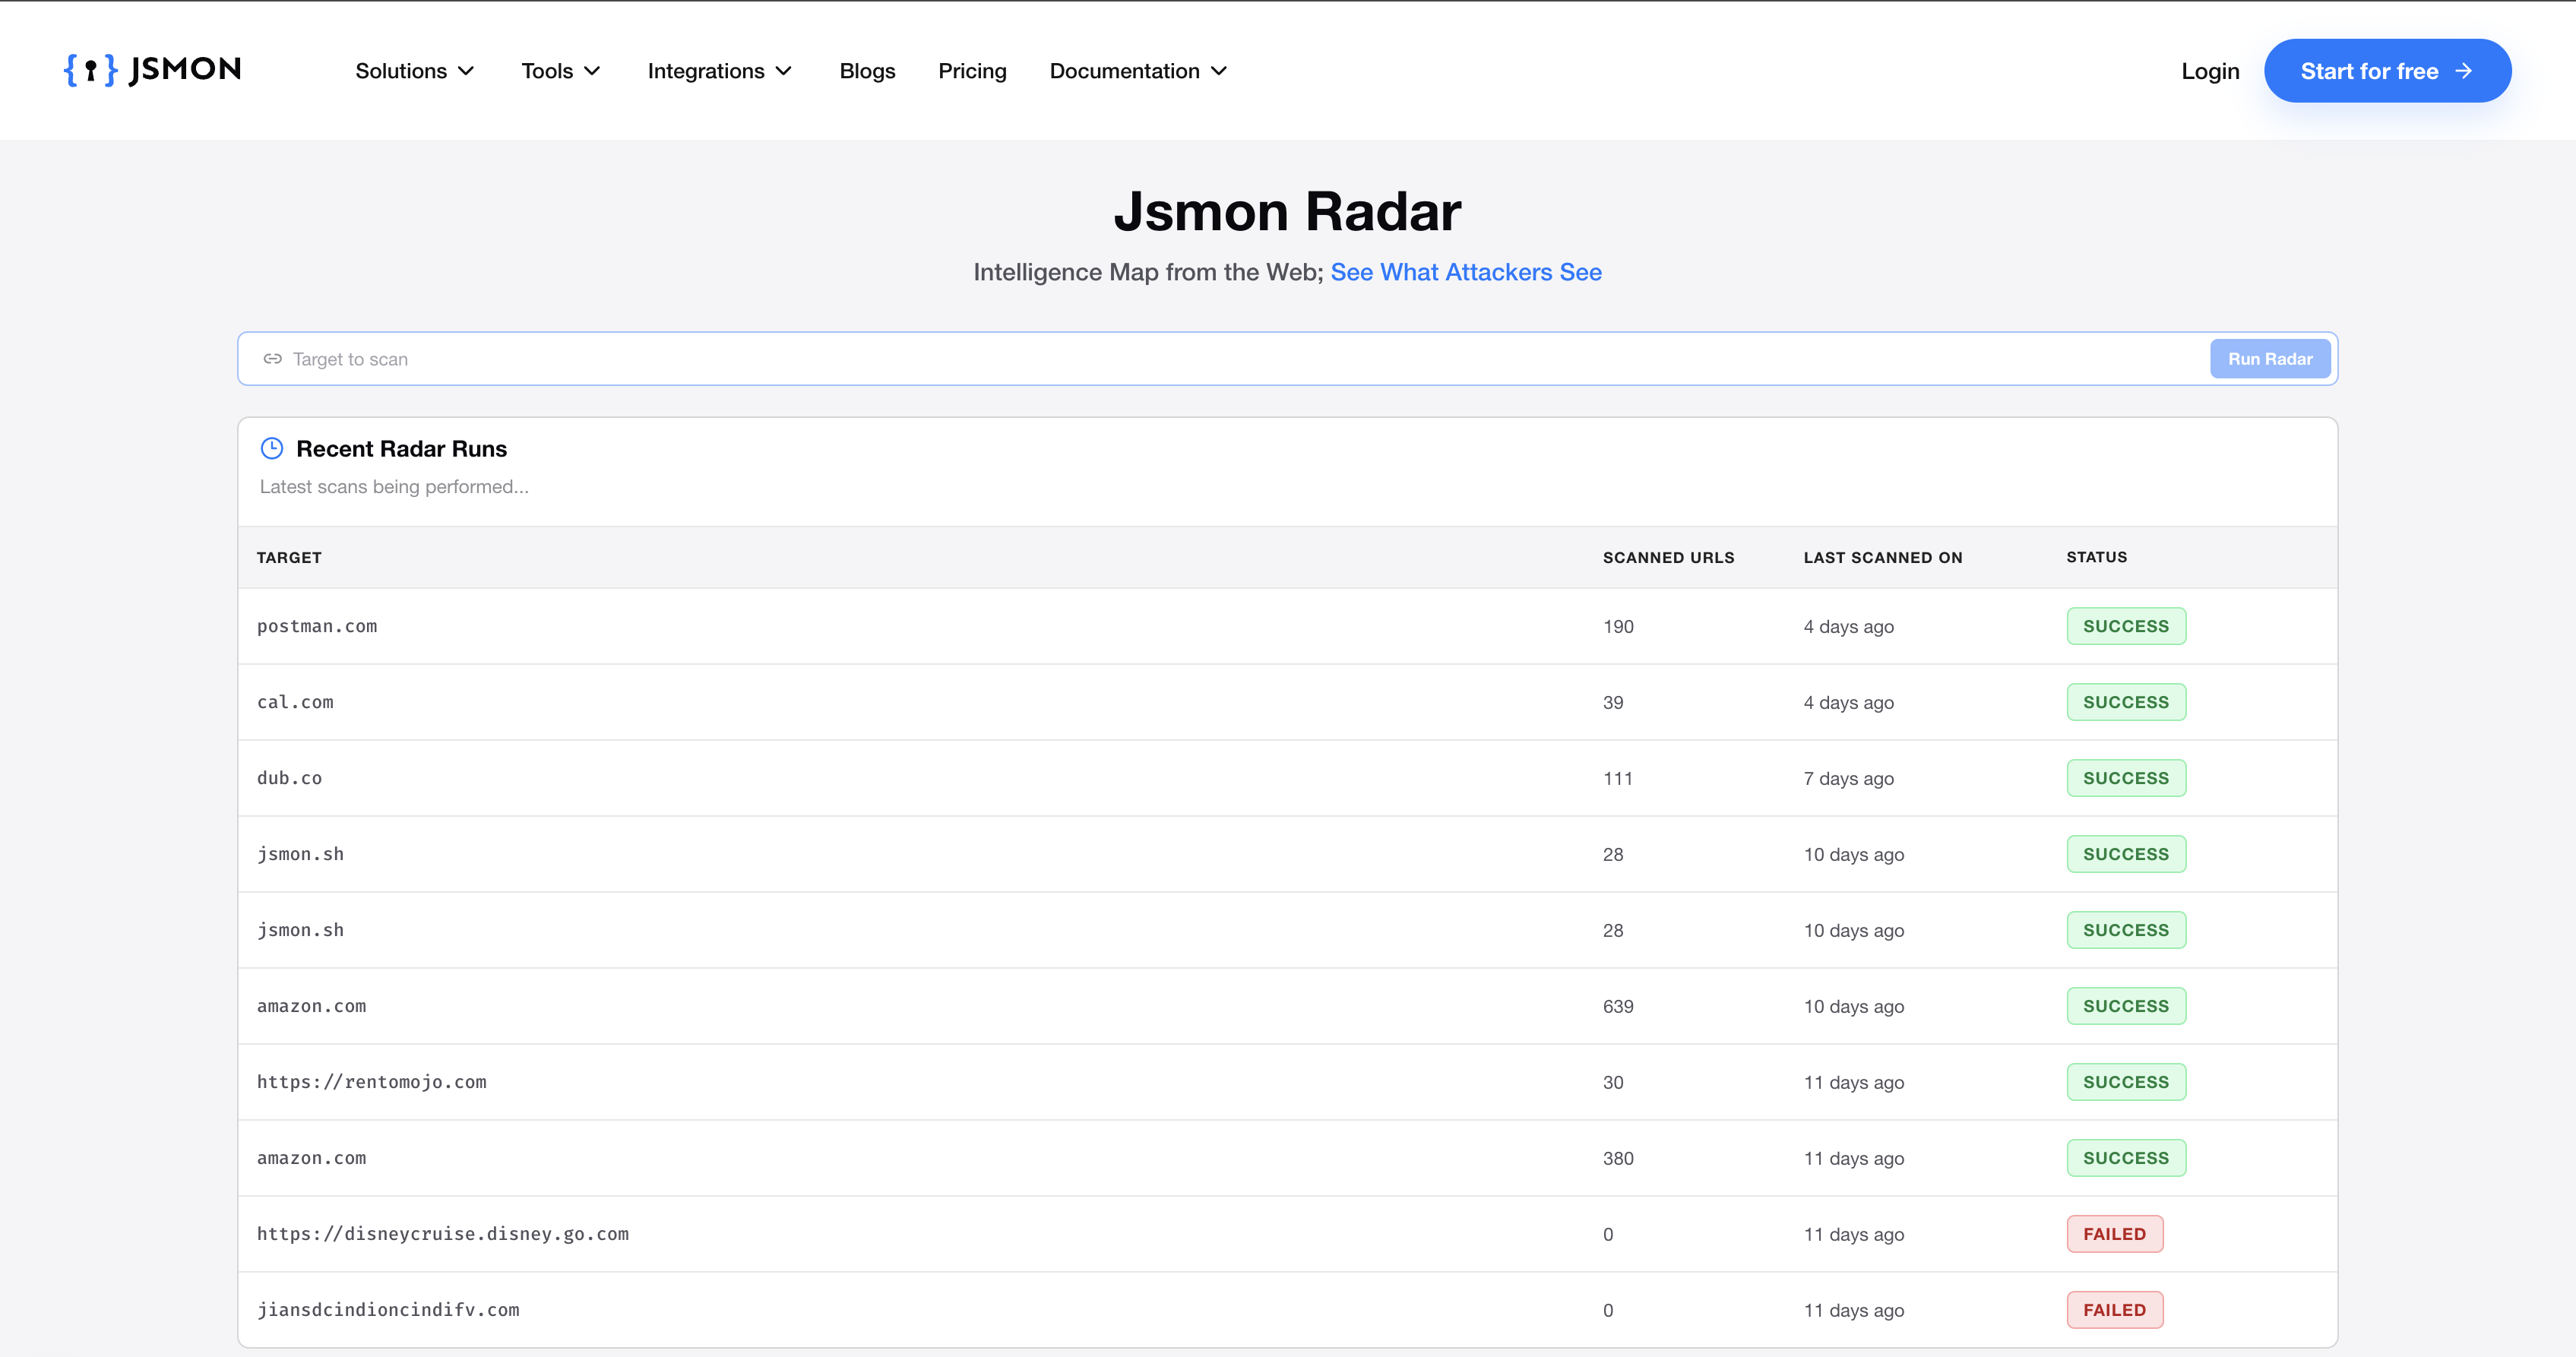Image resolution: width=2576 pixels, height=1357 pixels.
Task: Click the 190 scanned URLs value
Action: point(1618,626)
